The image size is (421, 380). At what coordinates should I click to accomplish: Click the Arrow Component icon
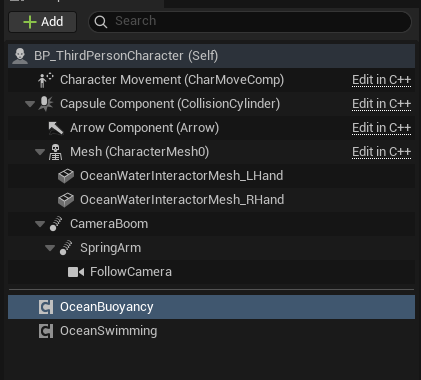point(56,128)
